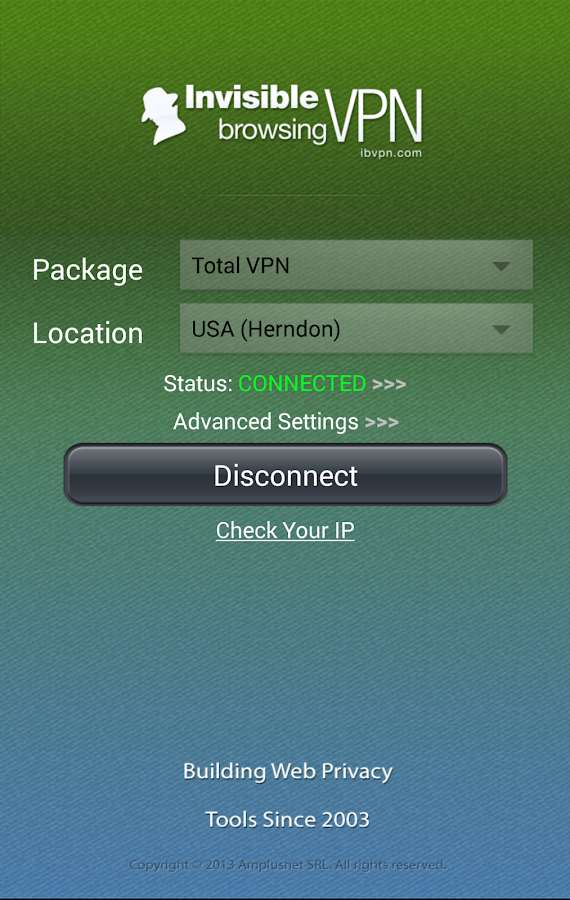Image resolution: width=570 pixels, height=900 pixels.
Task: Click the arrows after CONNECTED status
Action: pos(389,384)
